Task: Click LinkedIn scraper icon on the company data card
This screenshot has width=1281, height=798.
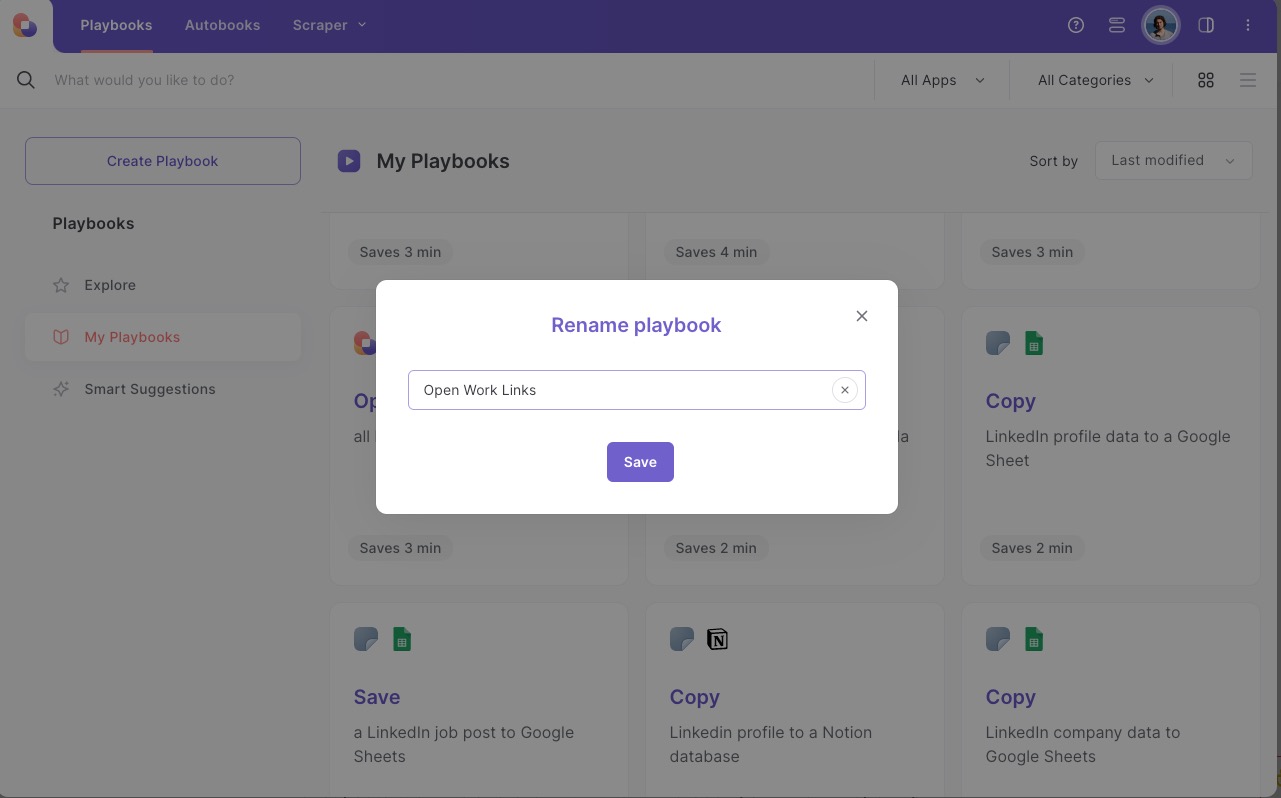Action: (998, 640)
